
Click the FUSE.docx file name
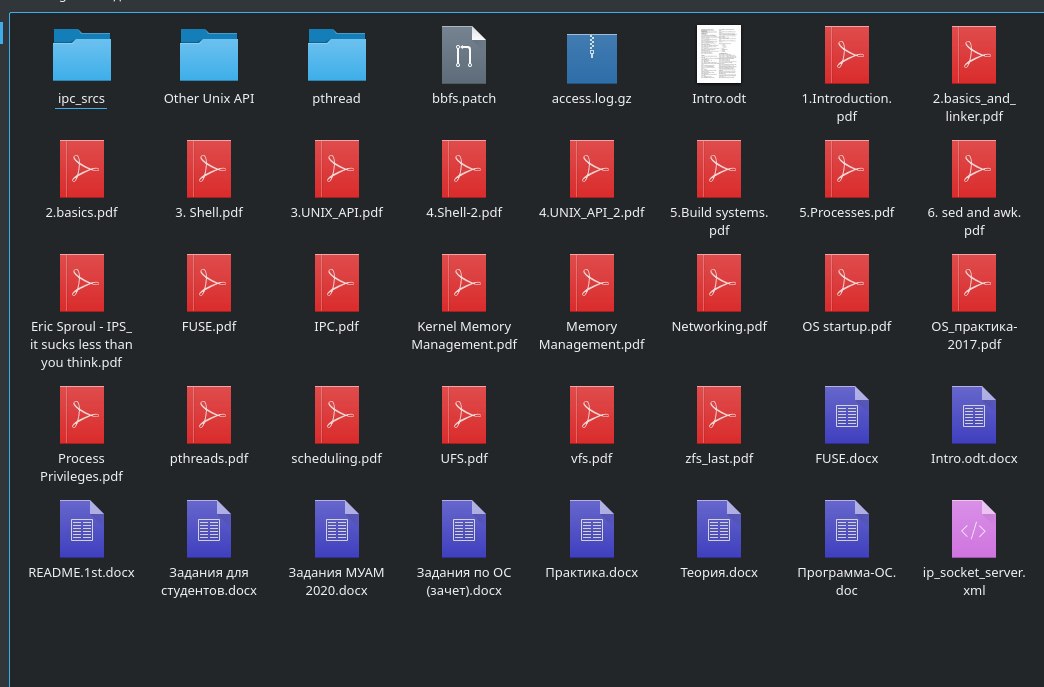point(846,458)
